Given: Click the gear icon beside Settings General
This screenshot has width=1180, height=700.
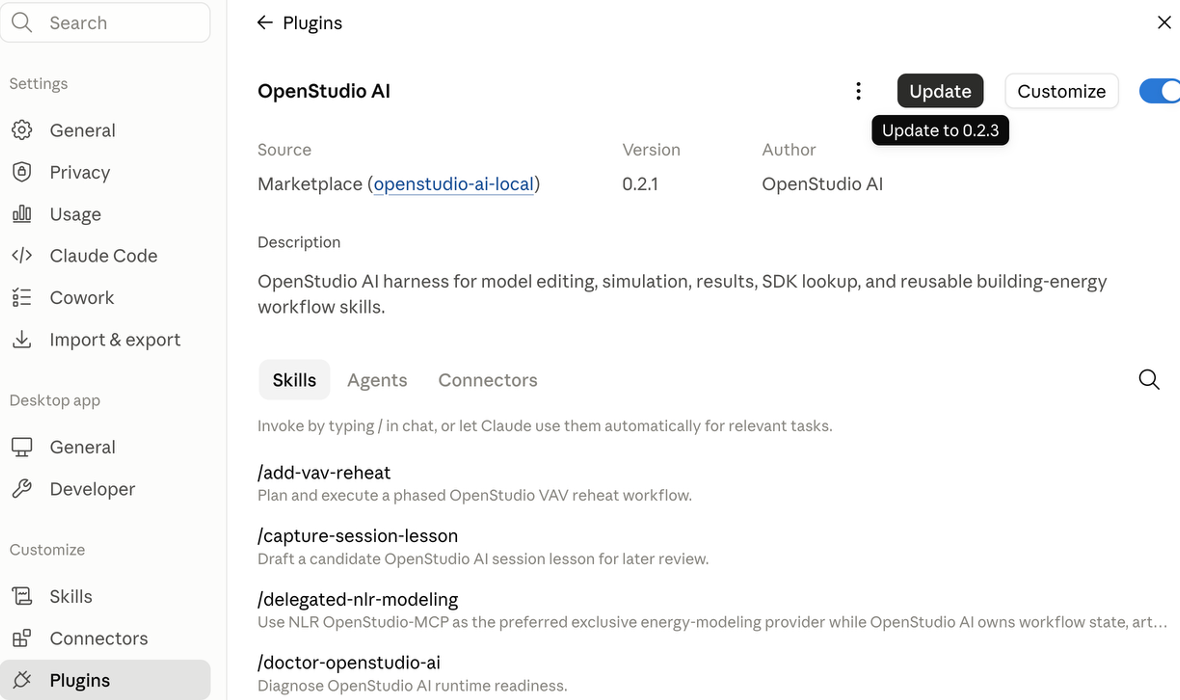Looking at the screenshot, I should pos(22,130).
